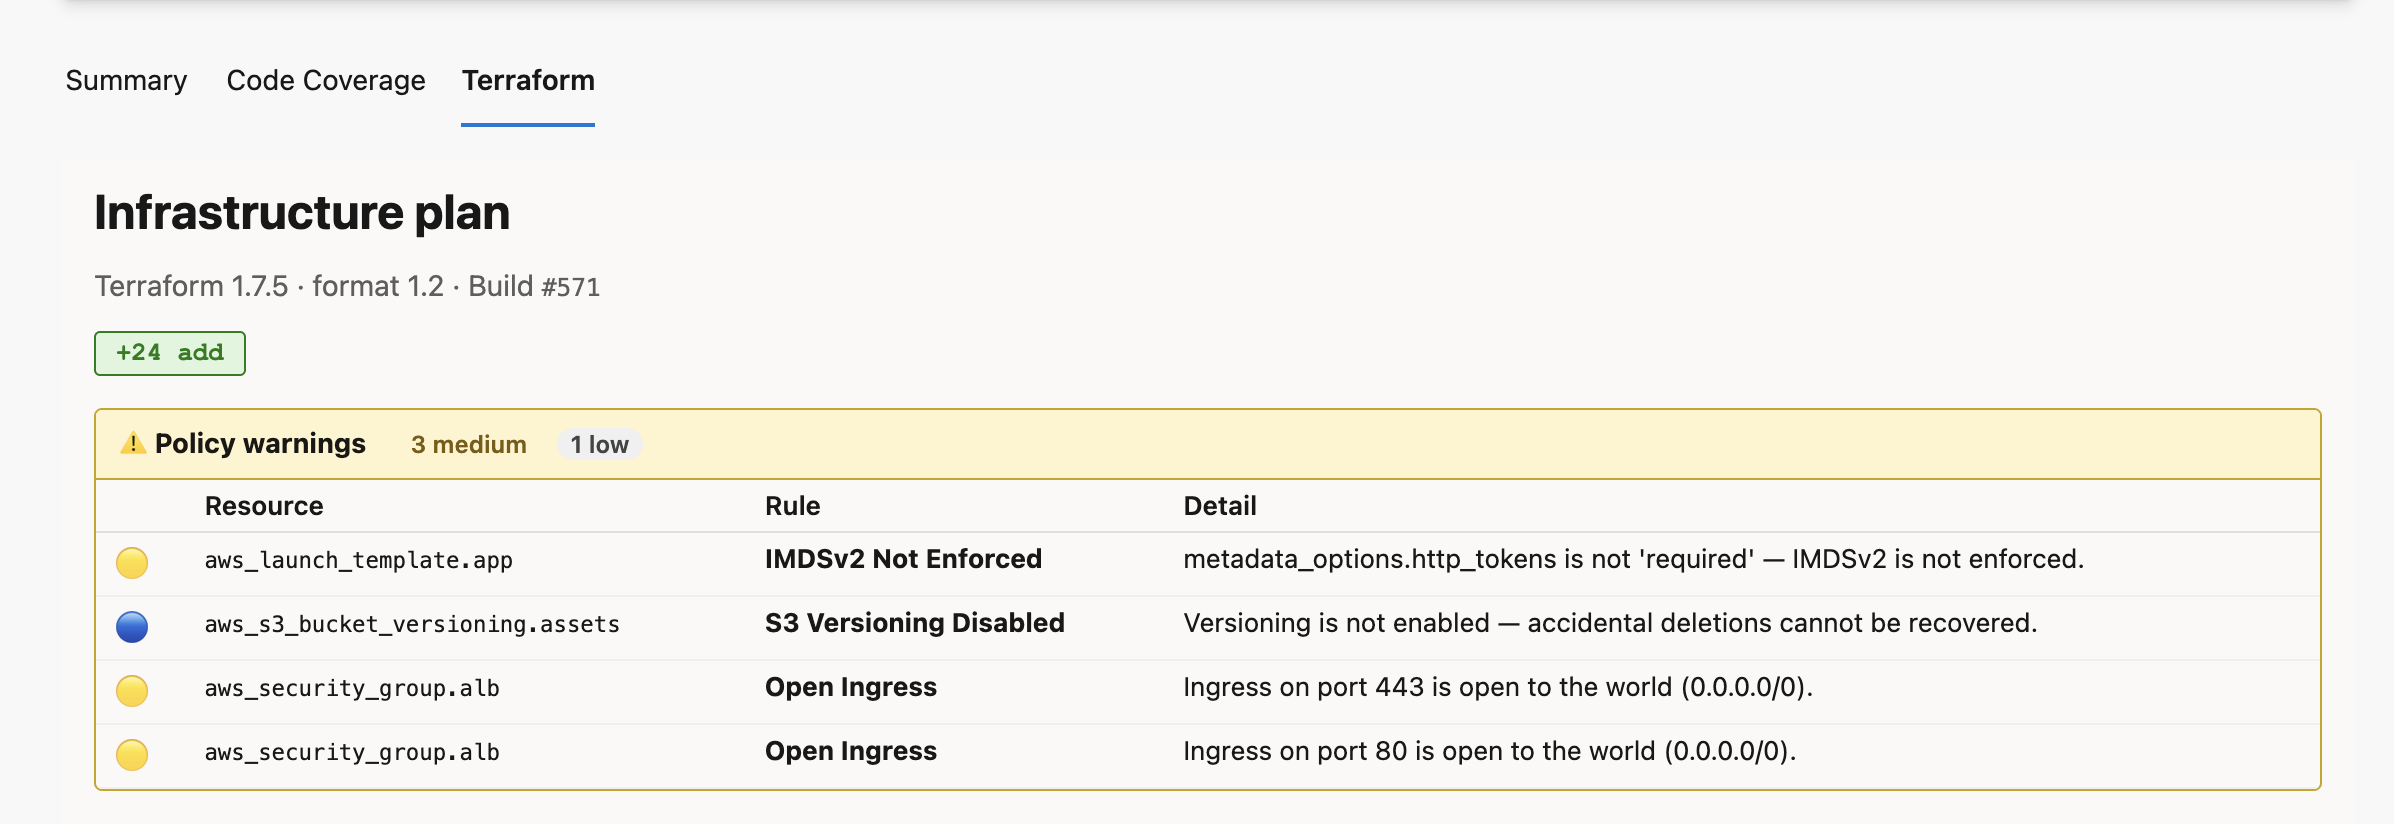Click the medium severity dot for aws_launch_template.app
The width and height of the screenshot is (2394, 824).
pos(132,562)
